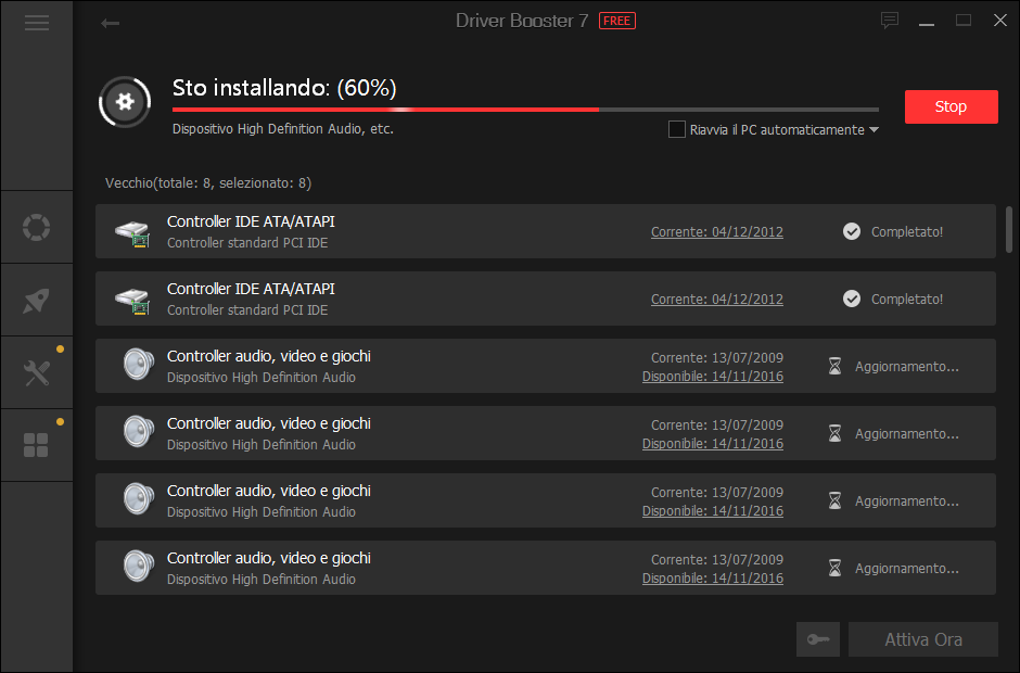Open first Disponibile: 14/11/2016 link
Screen dimensions: 1020x673
(712, 376)
